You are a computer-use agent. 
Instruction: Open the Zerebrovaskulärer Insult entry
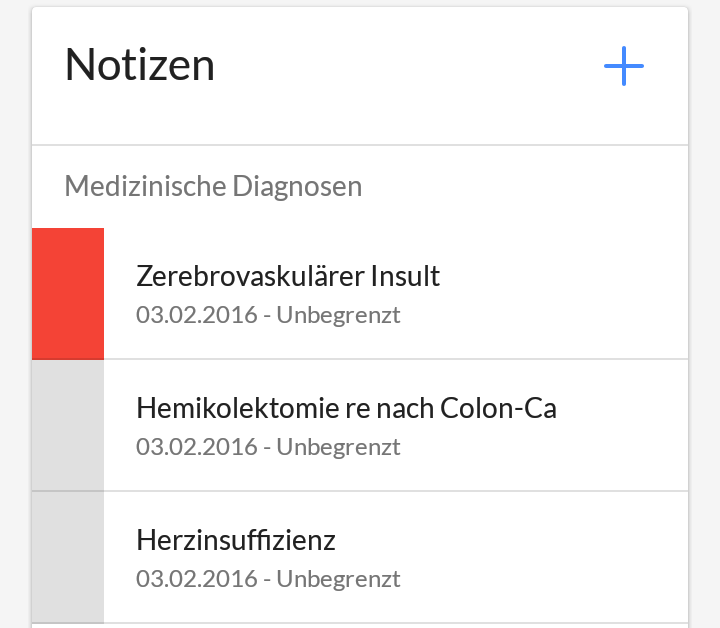(x=360, y=294)
